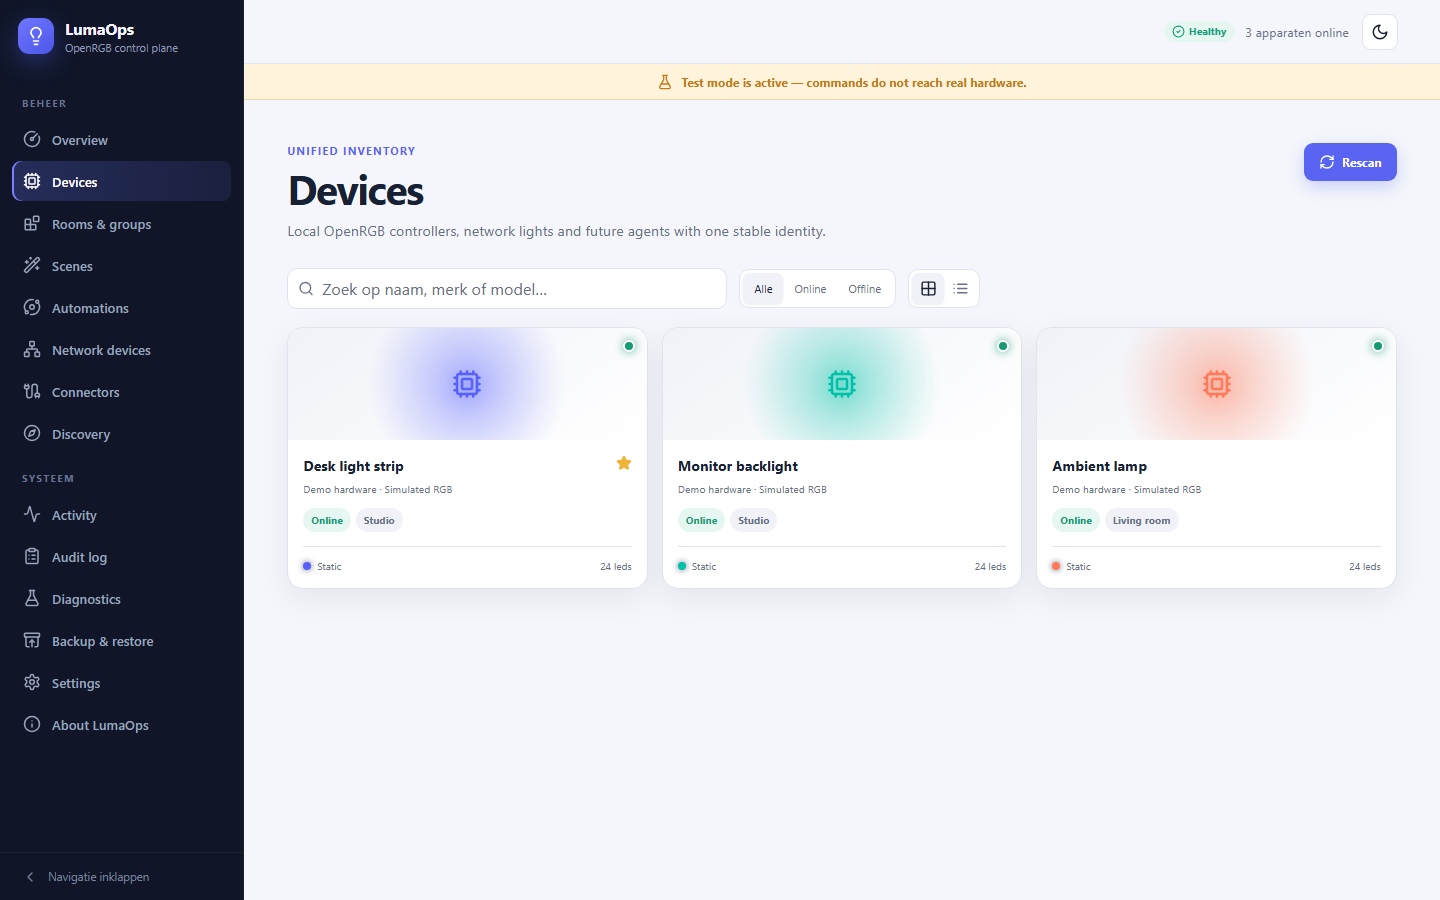Click the Healthy status badge
The width and height of the screenshot is (1440, 900).
pyautogui.click(x=1199, y=32)
